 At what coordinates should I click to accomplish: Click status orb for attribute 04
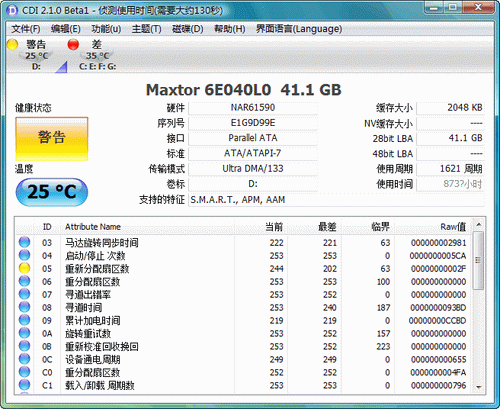coord(24,255)
